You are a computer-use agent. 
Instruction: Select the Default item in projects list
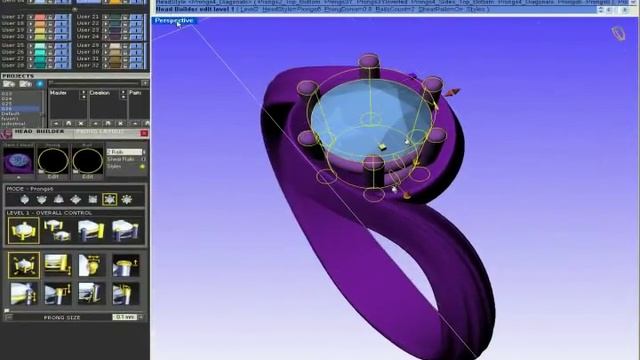click(11, 114)
